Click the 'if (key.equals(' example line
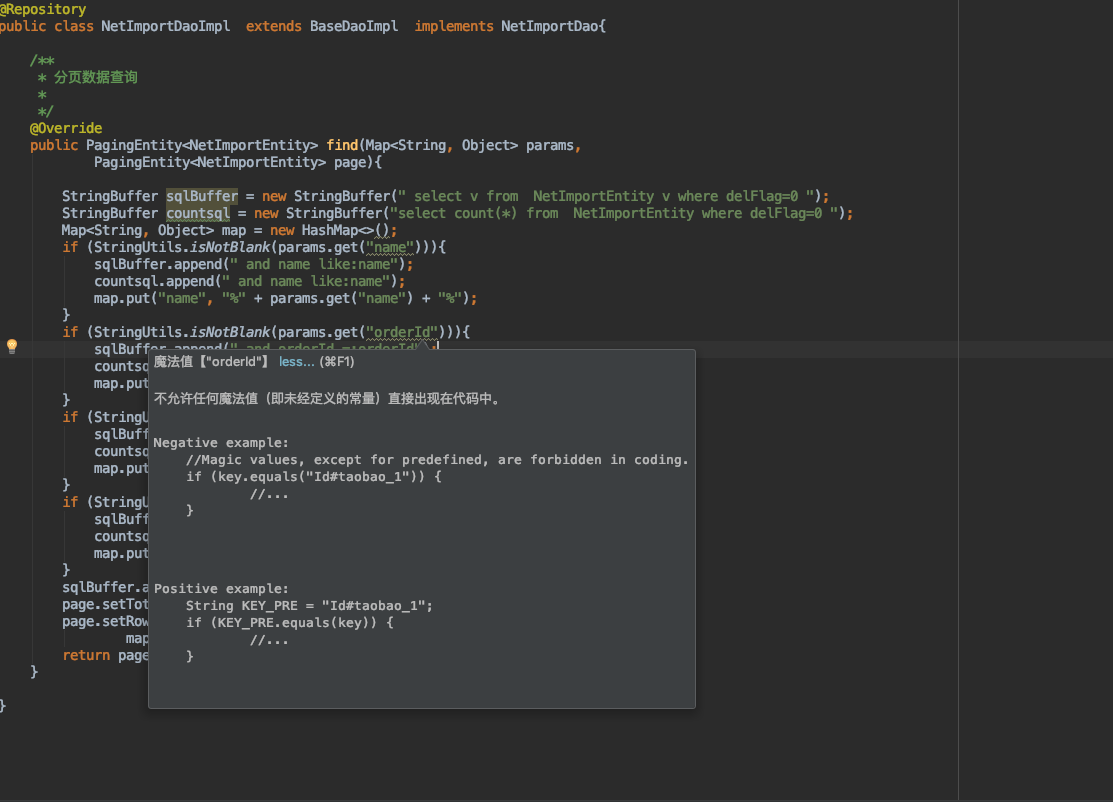The height and width of the screenshot is (802, 1113). click(x=314, y=477)
